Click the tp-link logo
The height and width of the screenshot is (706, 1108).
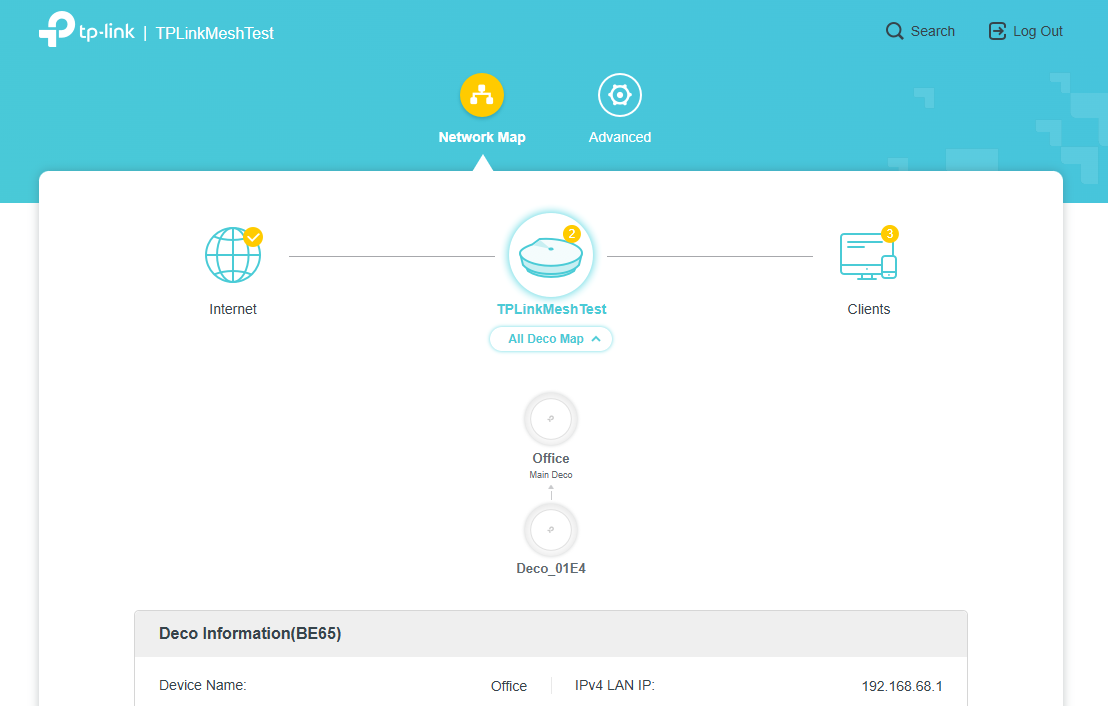click(x=86, y=30)
